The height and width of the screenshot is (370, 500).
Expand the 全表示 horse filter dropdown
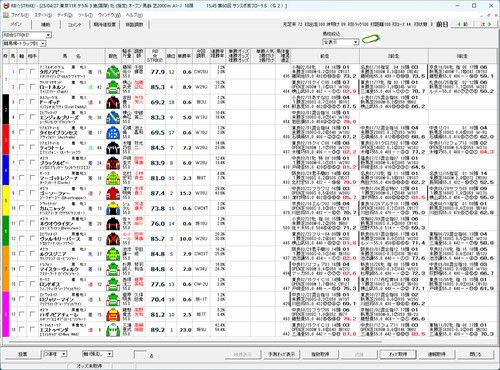coord(340,42)
